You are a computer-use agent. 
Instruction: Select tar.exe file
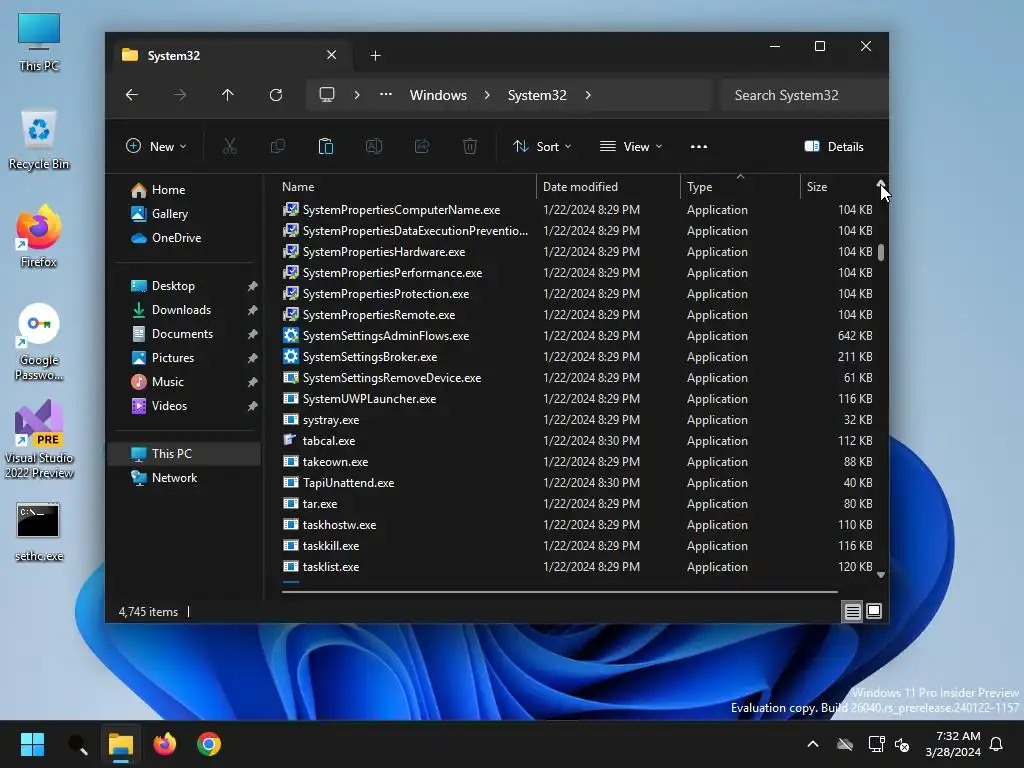(319, 504)
